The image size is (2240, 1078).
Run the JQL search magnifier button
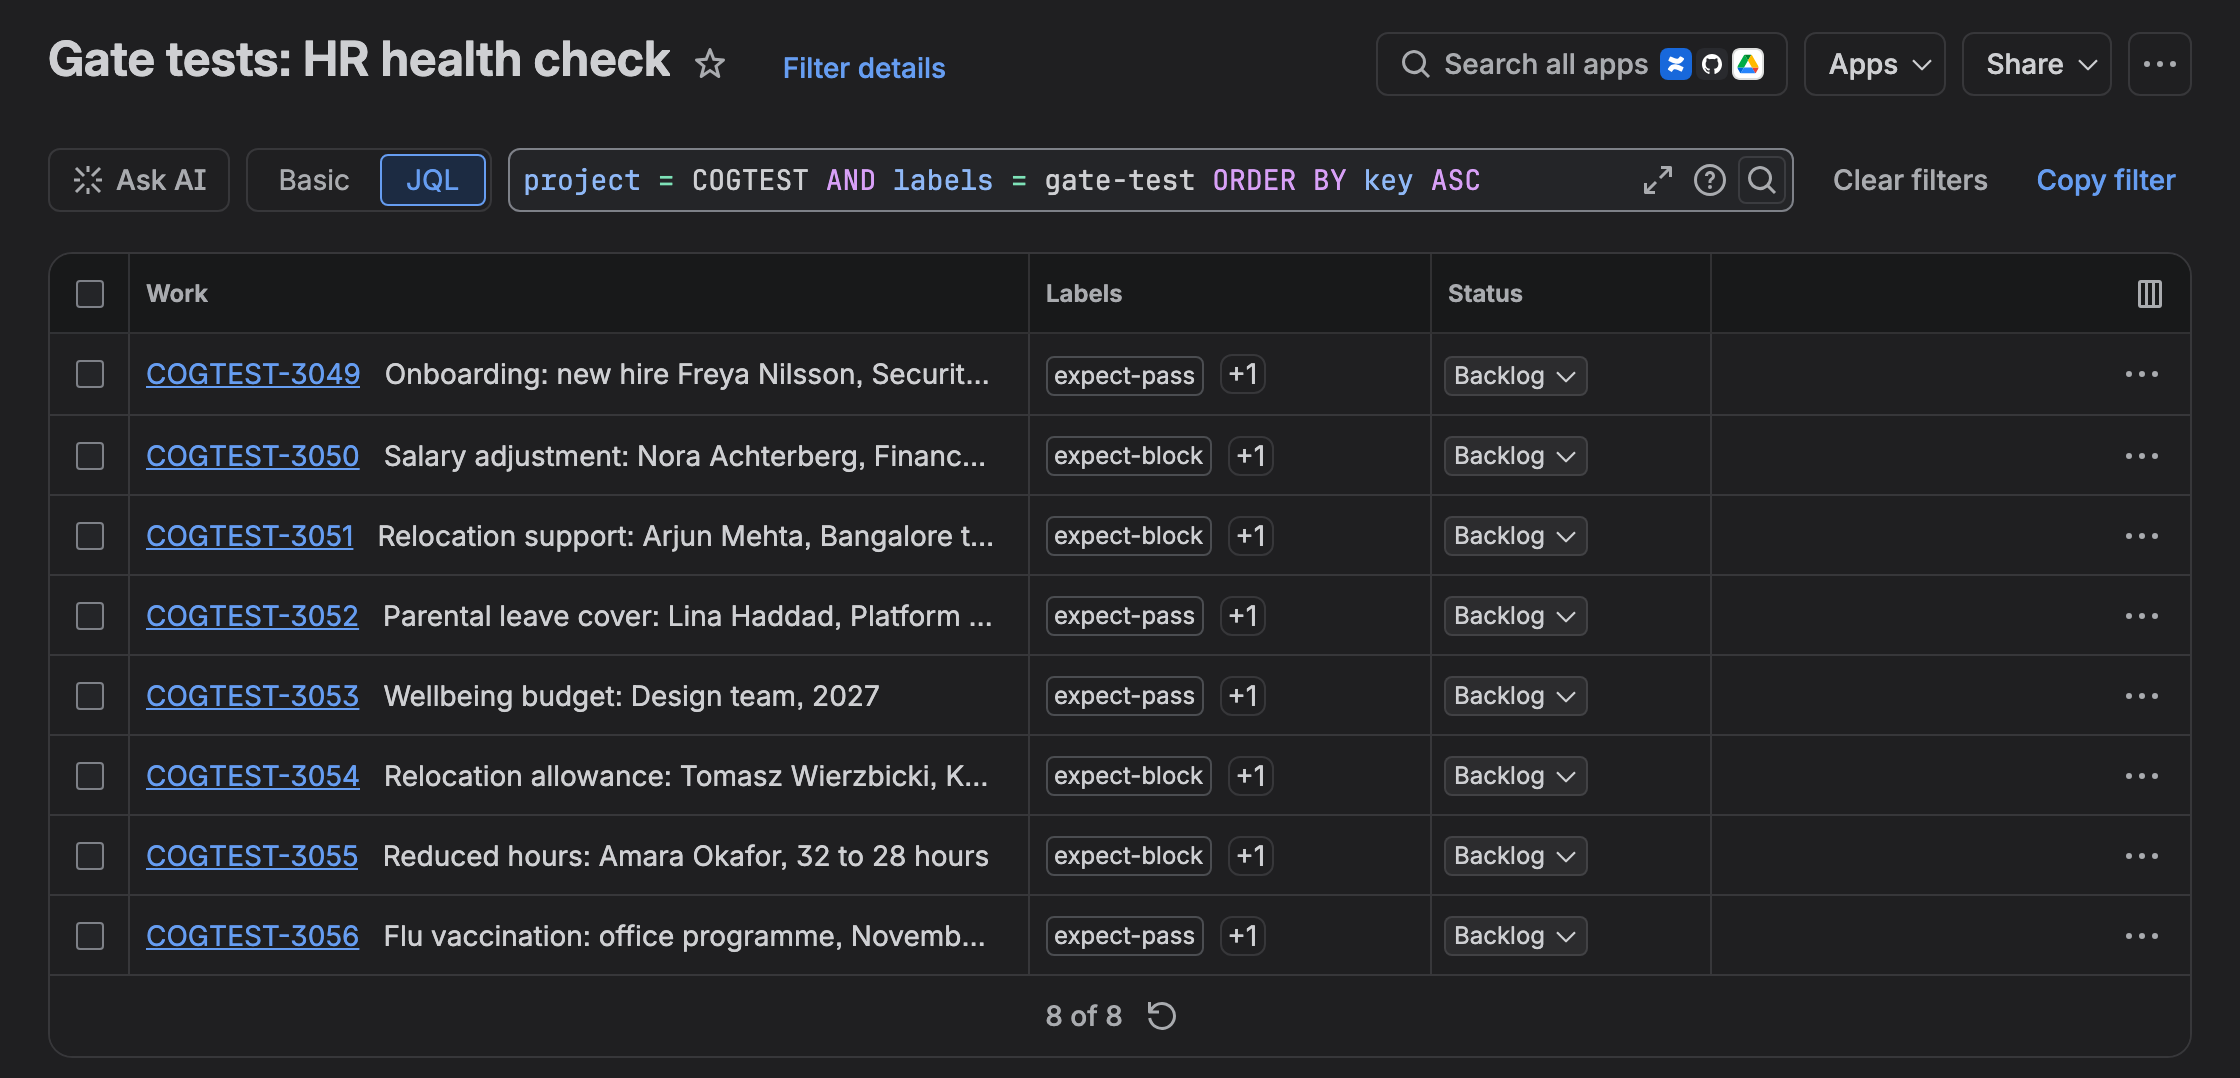click(x=1762, y=180)
